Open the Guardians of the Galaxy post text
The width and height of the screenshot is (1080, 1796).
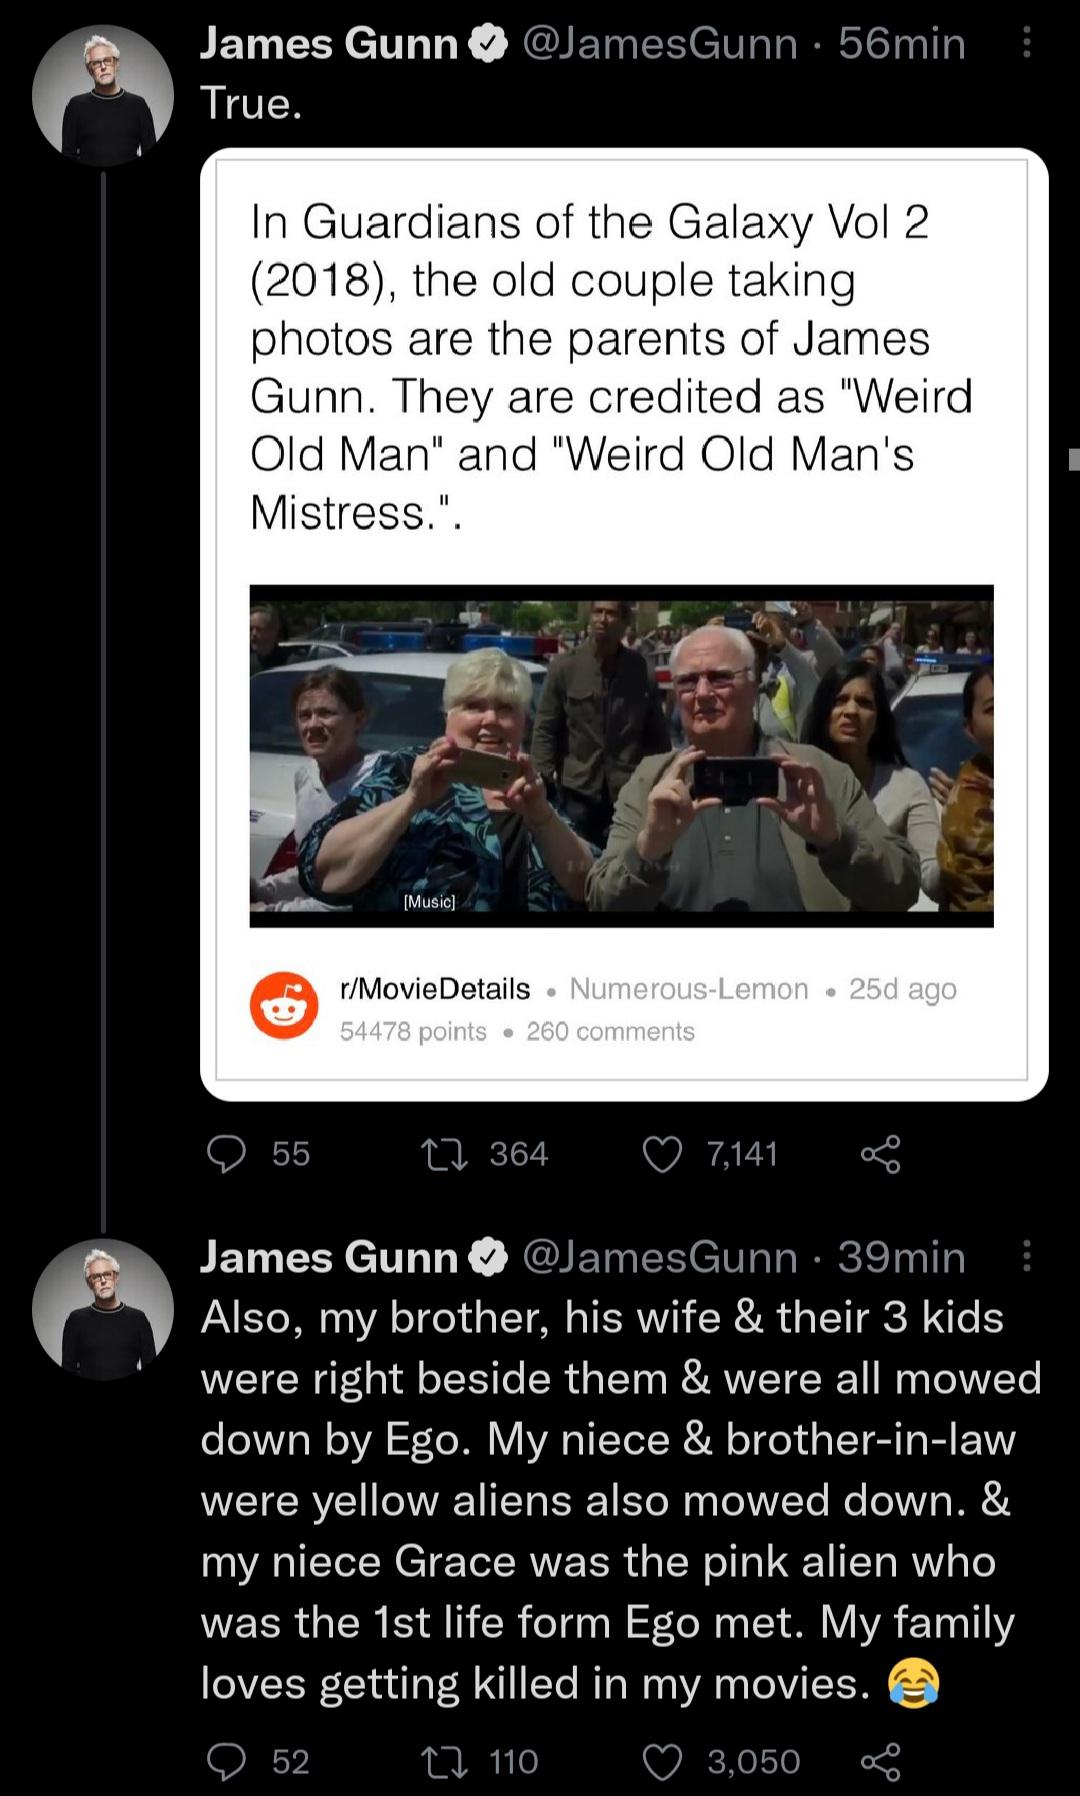(610, 366)
